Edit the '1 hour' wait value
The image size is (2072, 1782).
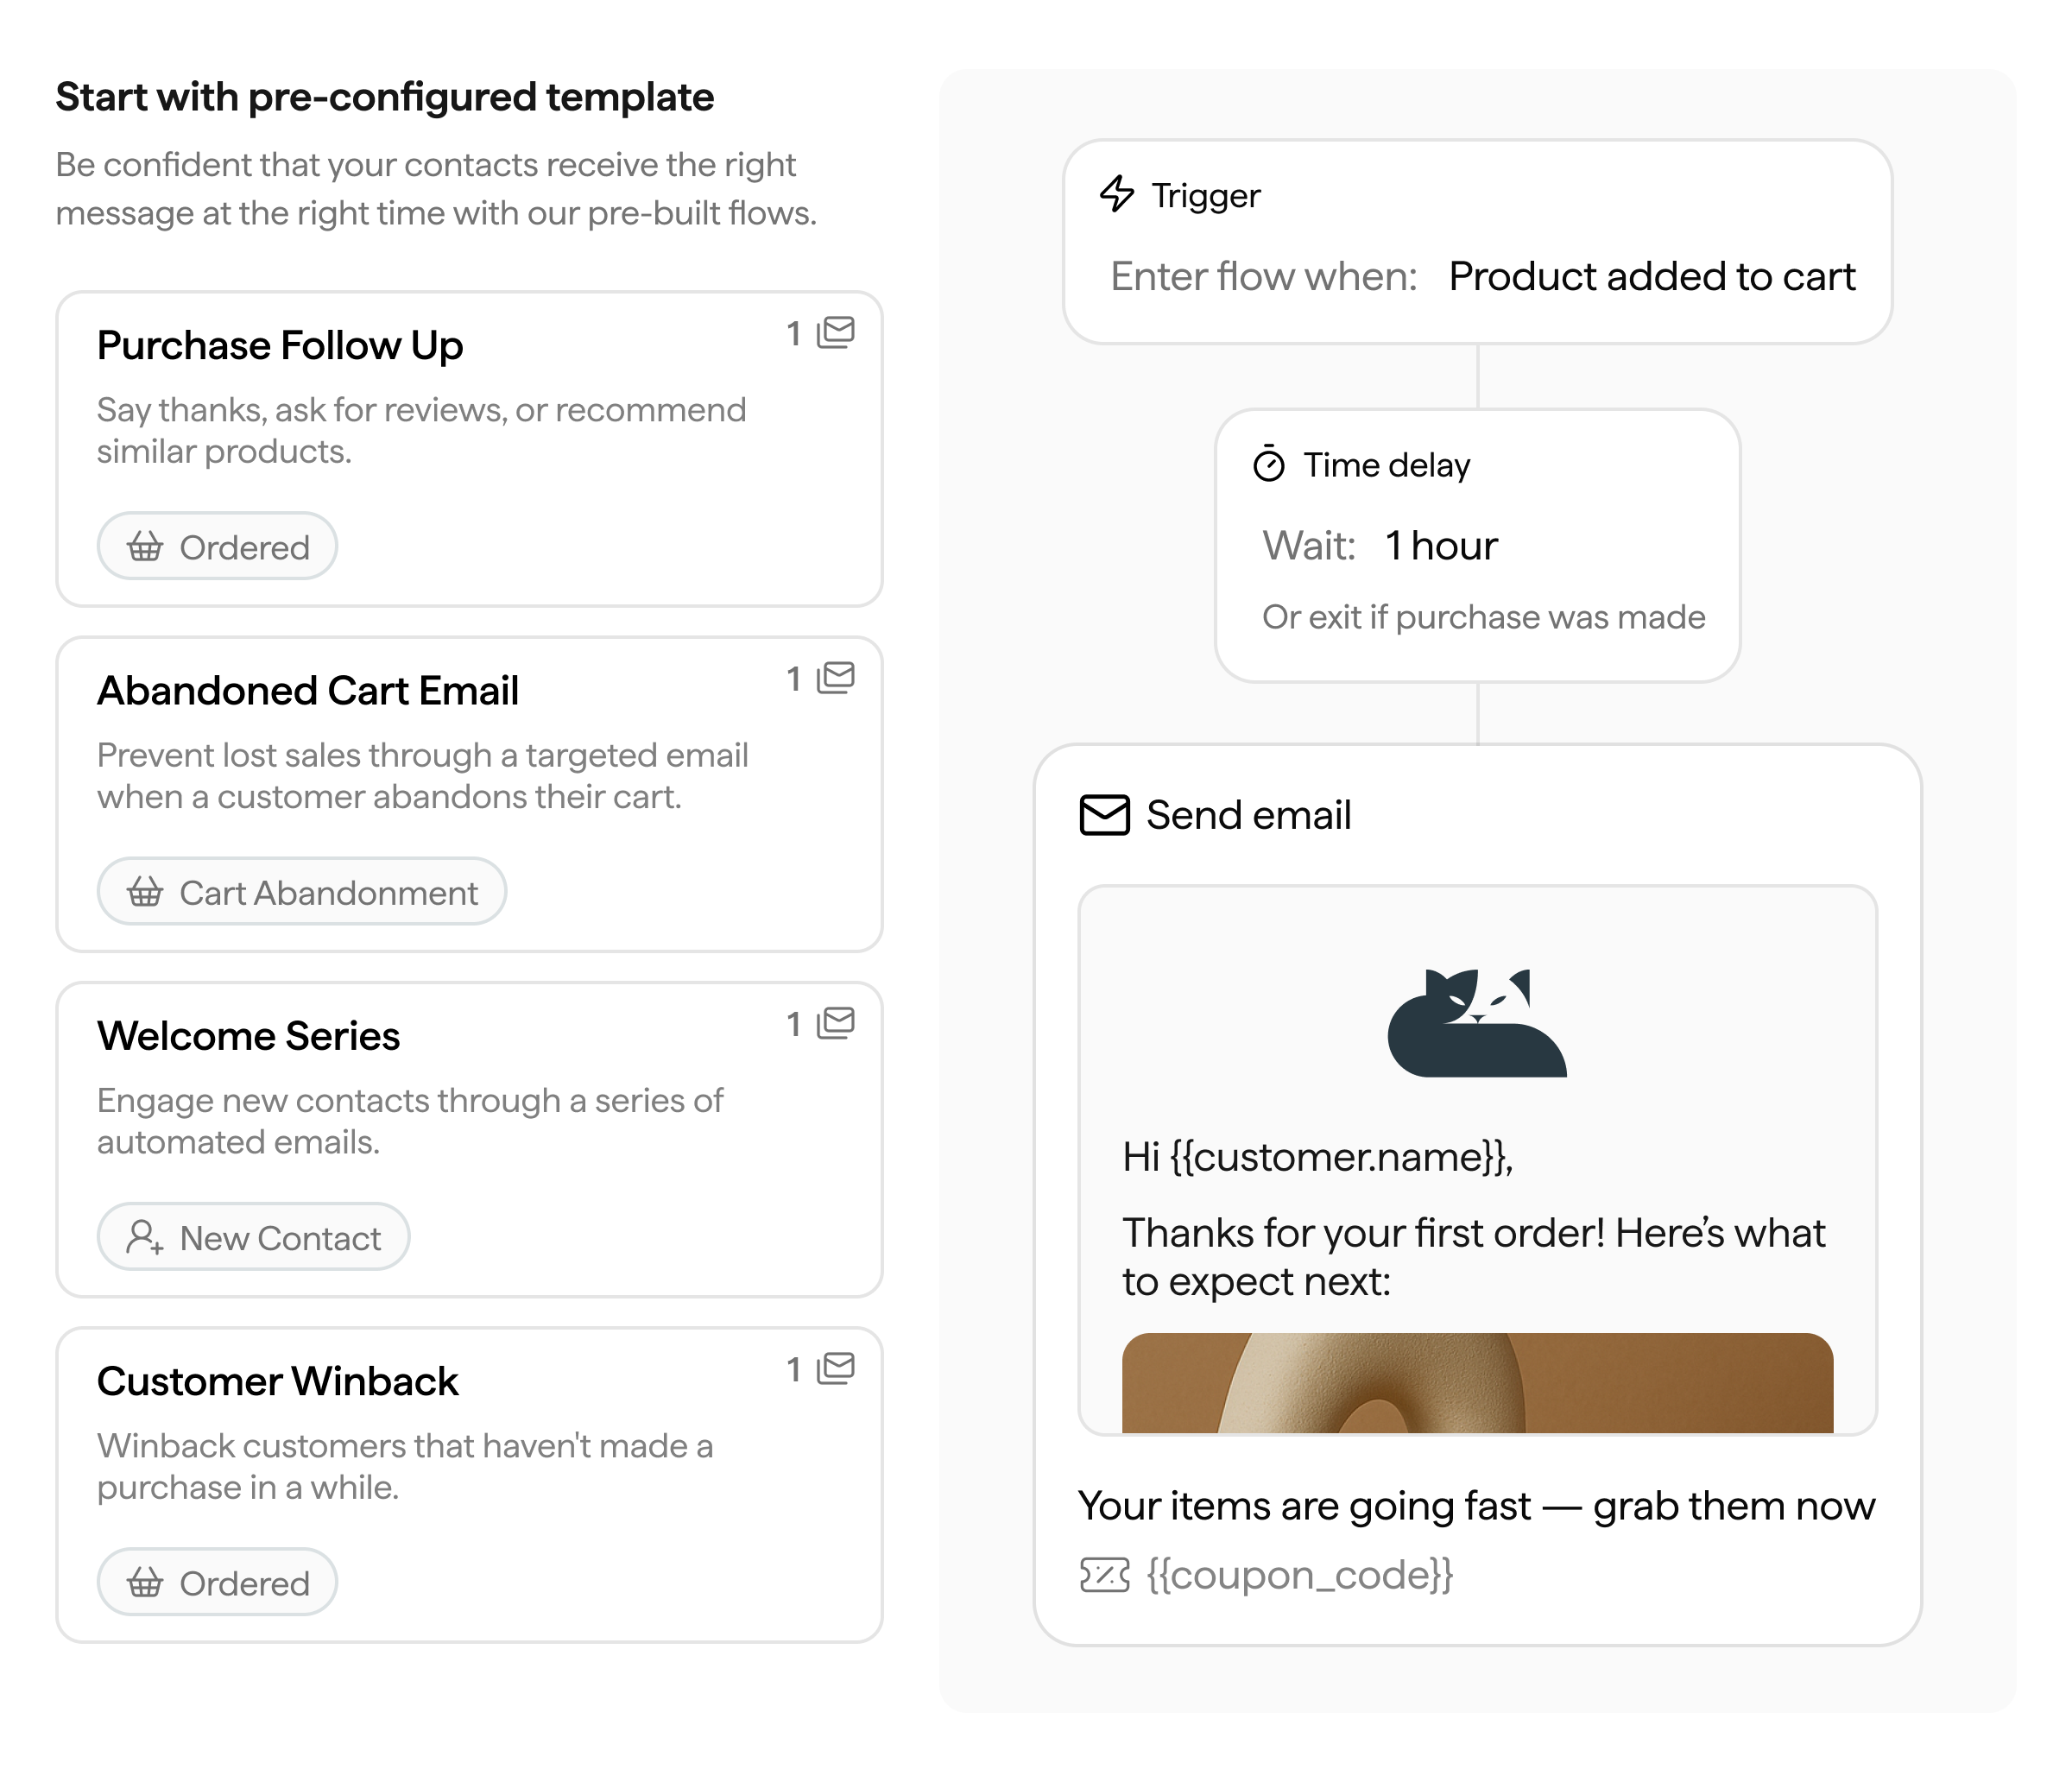[x=1441, y=546]
